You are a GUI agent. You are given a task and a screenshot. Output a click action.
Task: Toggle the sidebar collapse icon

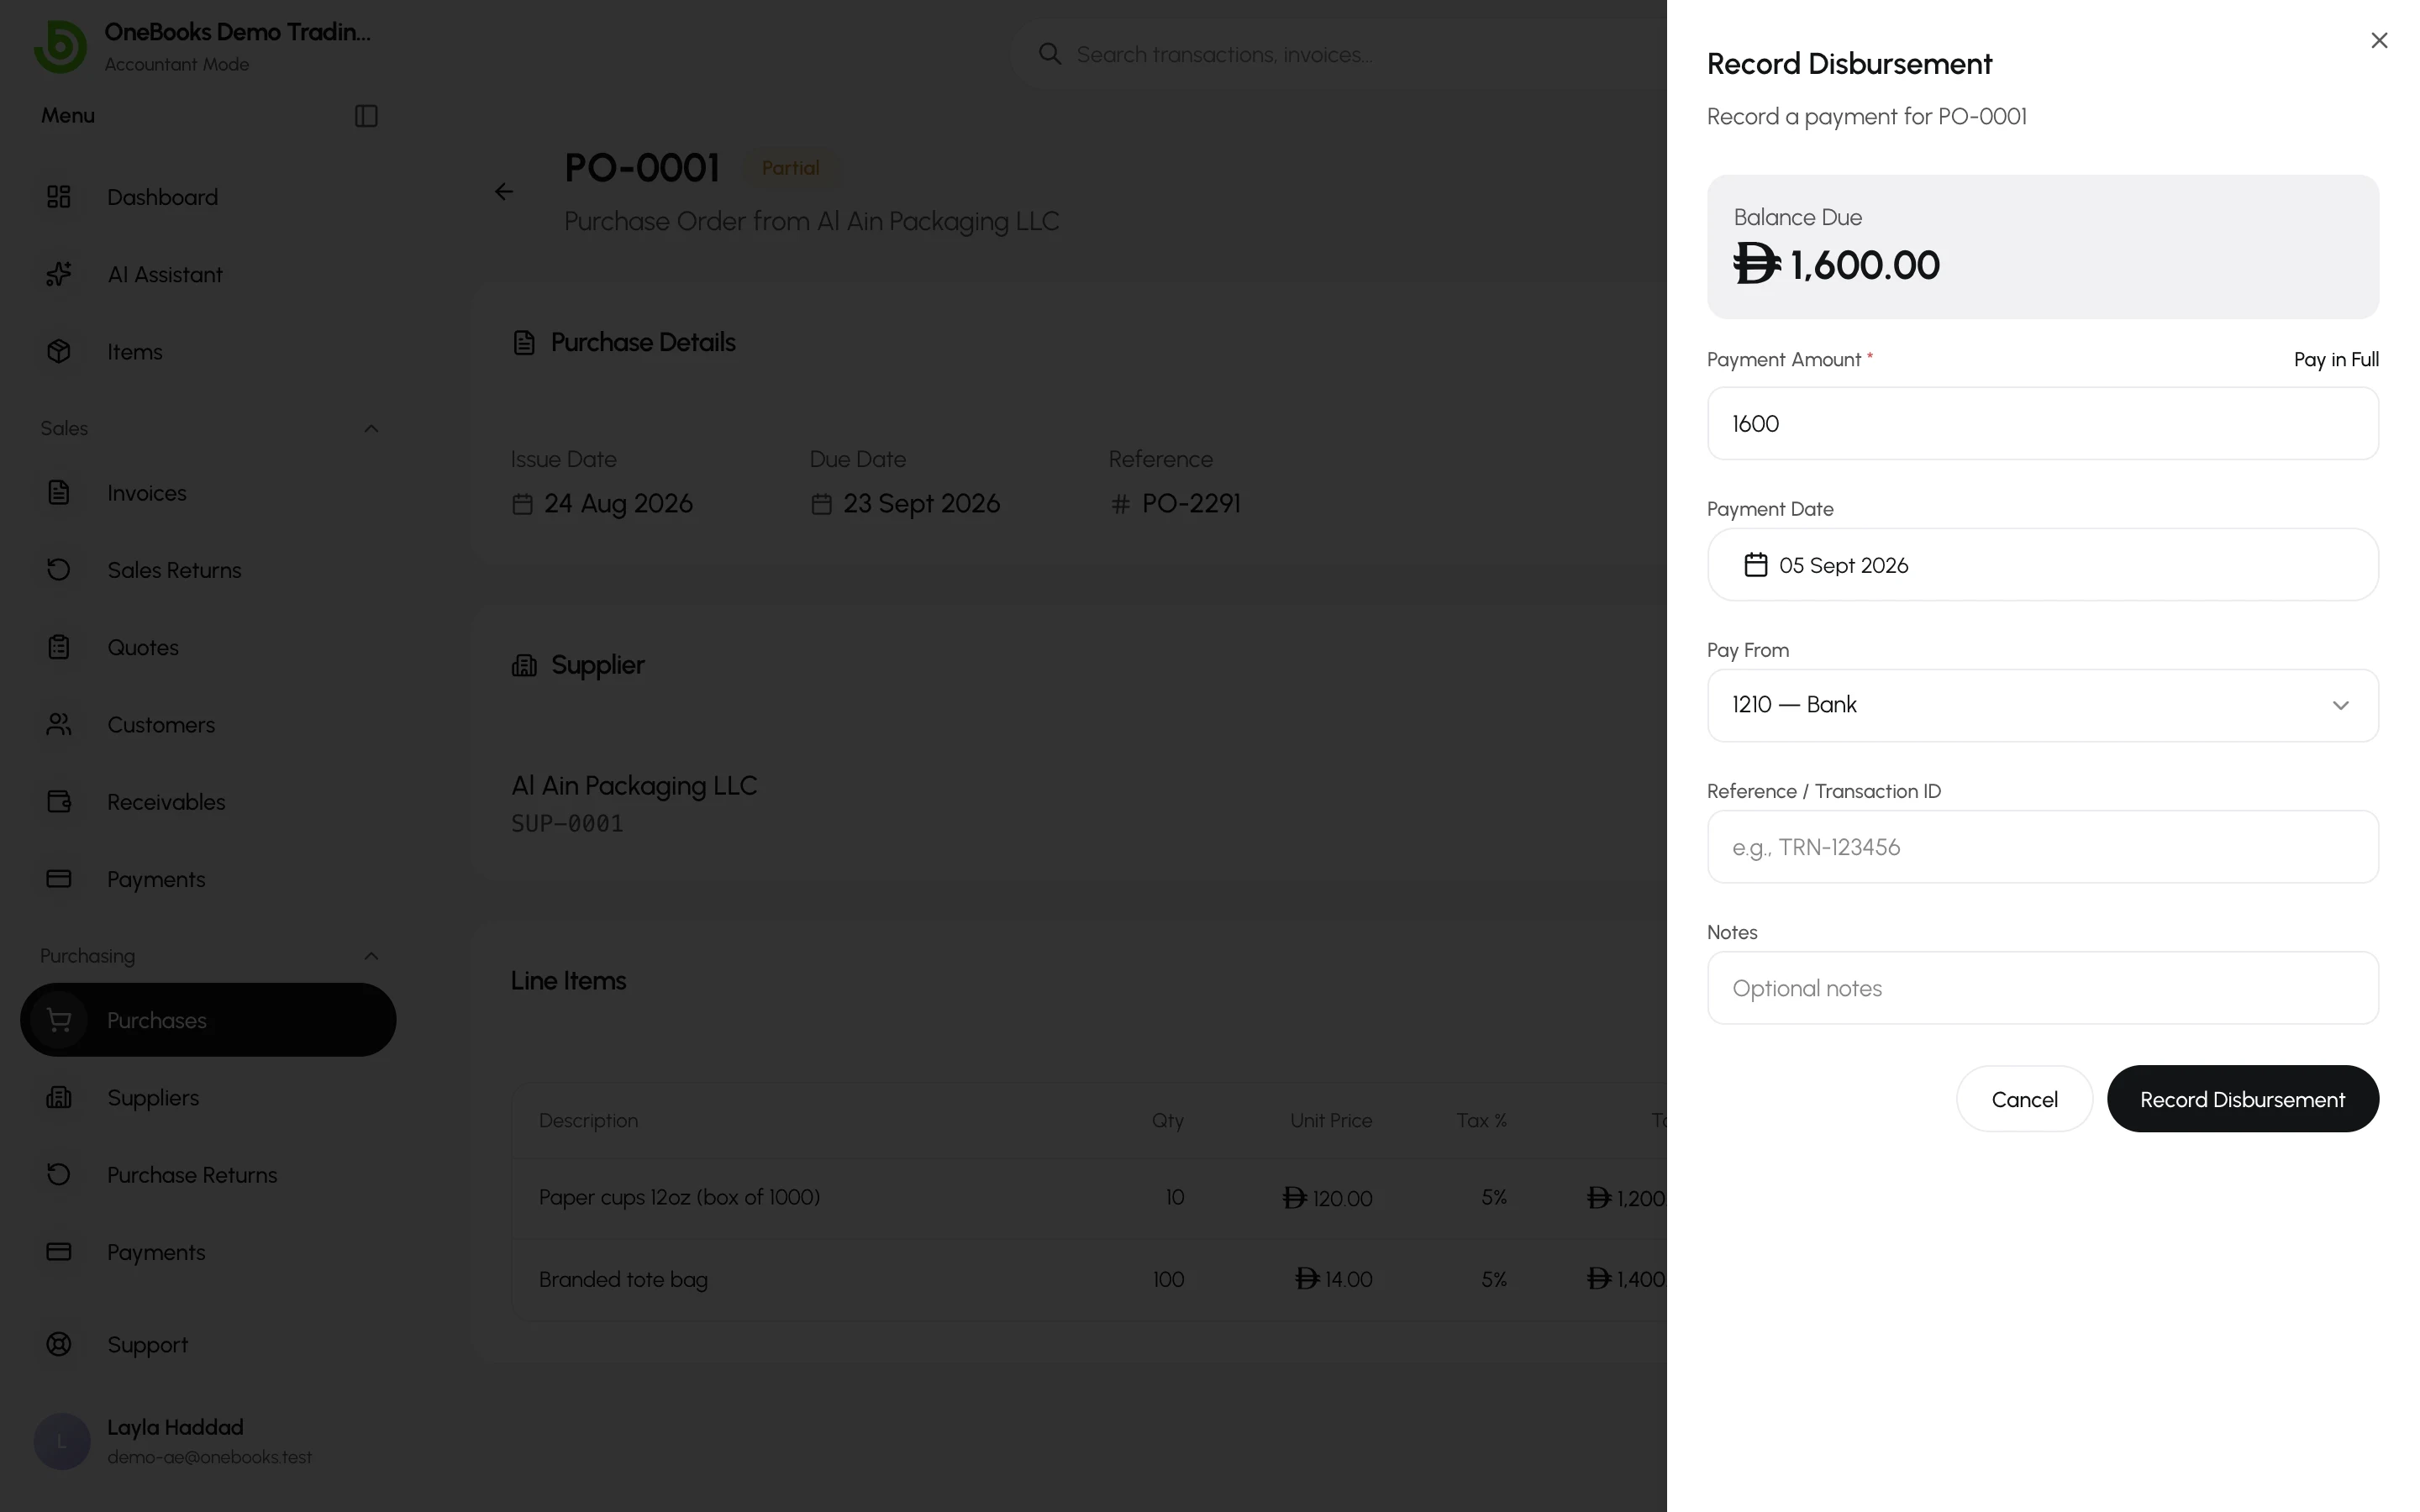[366, 116]
